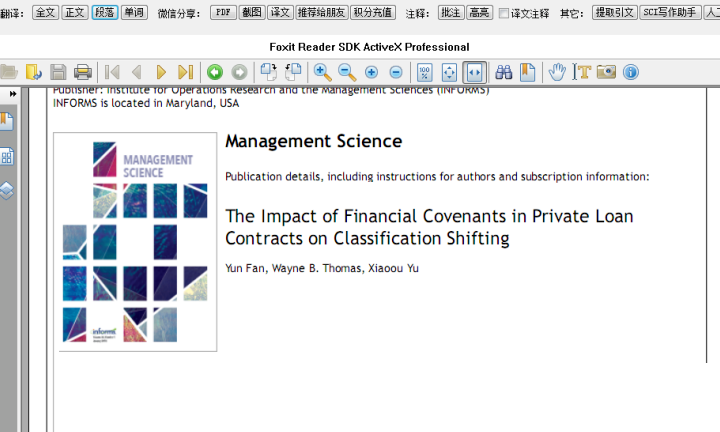Open the binoculars search tool
This screenshot has width=720, height=432.
tap(504, 72)
